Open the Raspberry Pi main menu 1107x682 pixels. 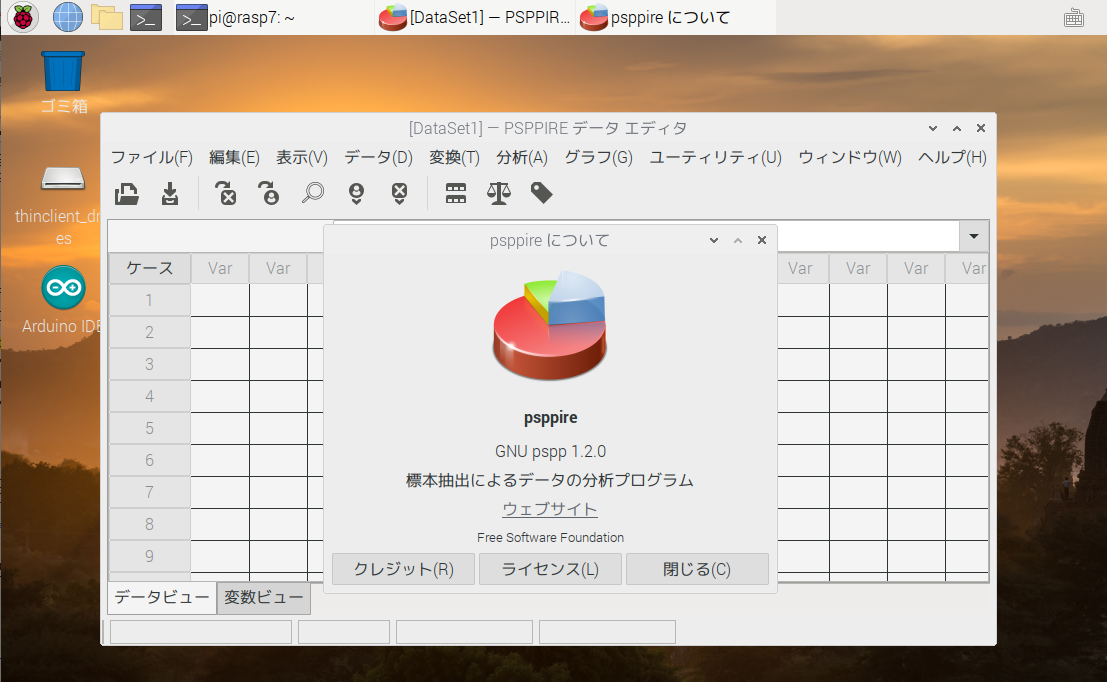pyautogui.click(x=23, y=17)
